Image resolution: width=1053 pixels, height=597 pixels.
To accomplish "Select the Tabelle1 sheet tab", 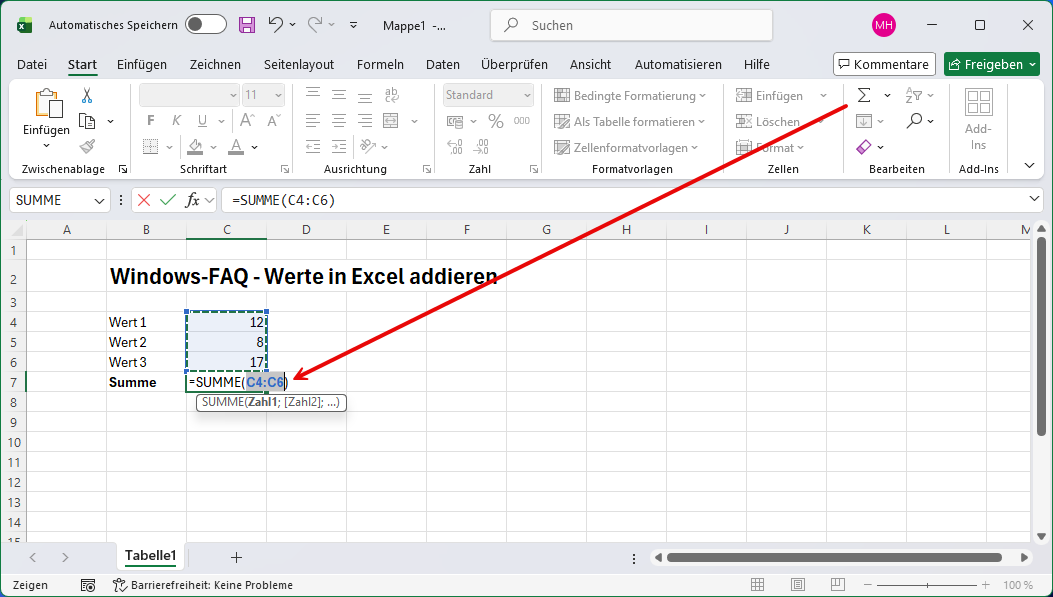I will [150, 555].
